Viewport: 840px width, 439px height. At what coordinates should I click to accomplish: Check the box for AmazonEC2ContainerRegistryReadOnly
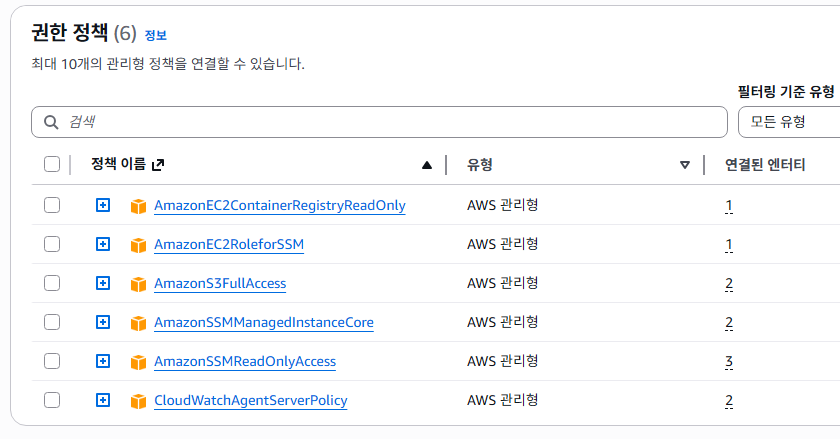coord(52,205)
